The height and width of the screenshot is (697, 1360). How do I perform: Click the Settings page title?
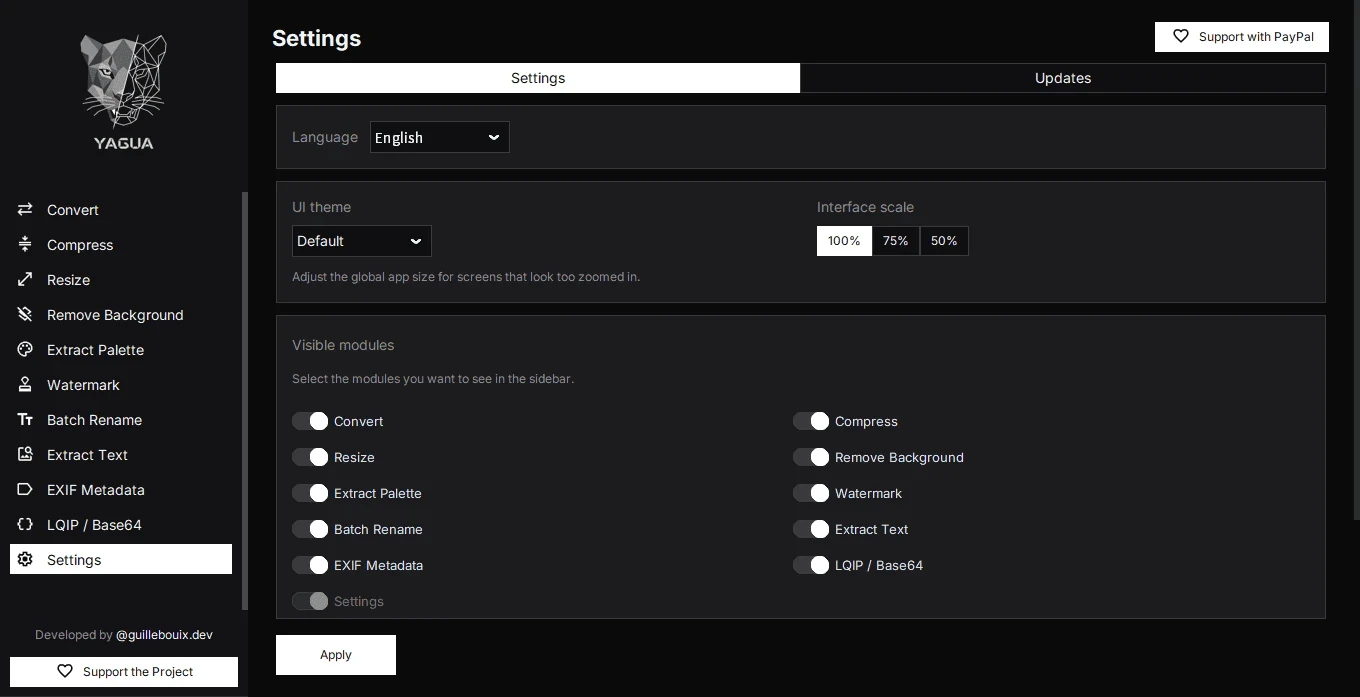316,38
